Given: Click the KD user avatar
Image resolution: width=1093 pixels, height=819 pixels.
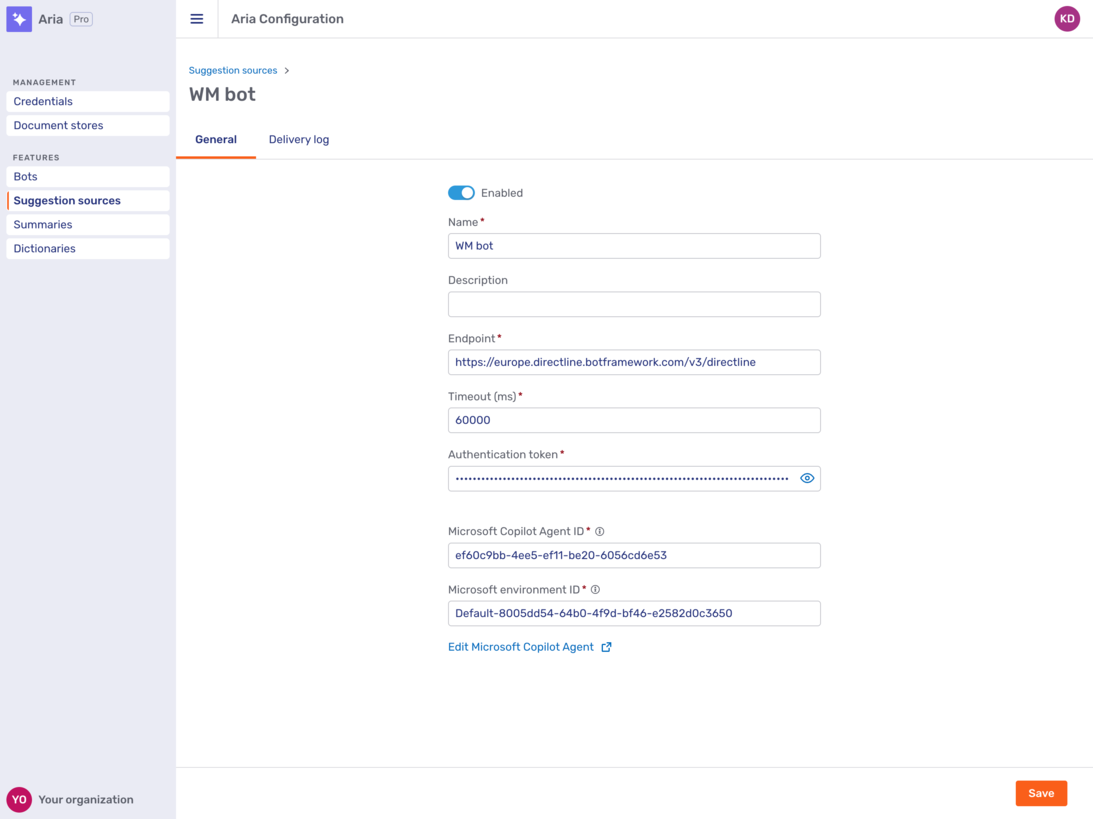Looking at the screenshot, I should pos(1067,18).
